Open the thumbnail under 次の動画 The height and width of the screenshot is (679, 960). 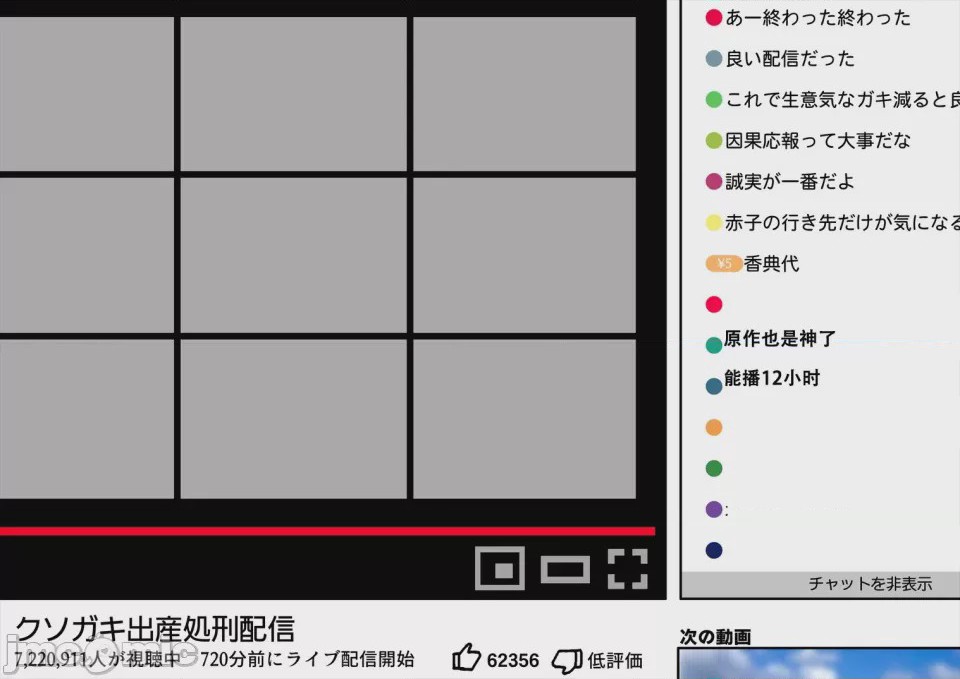point(819,664)
